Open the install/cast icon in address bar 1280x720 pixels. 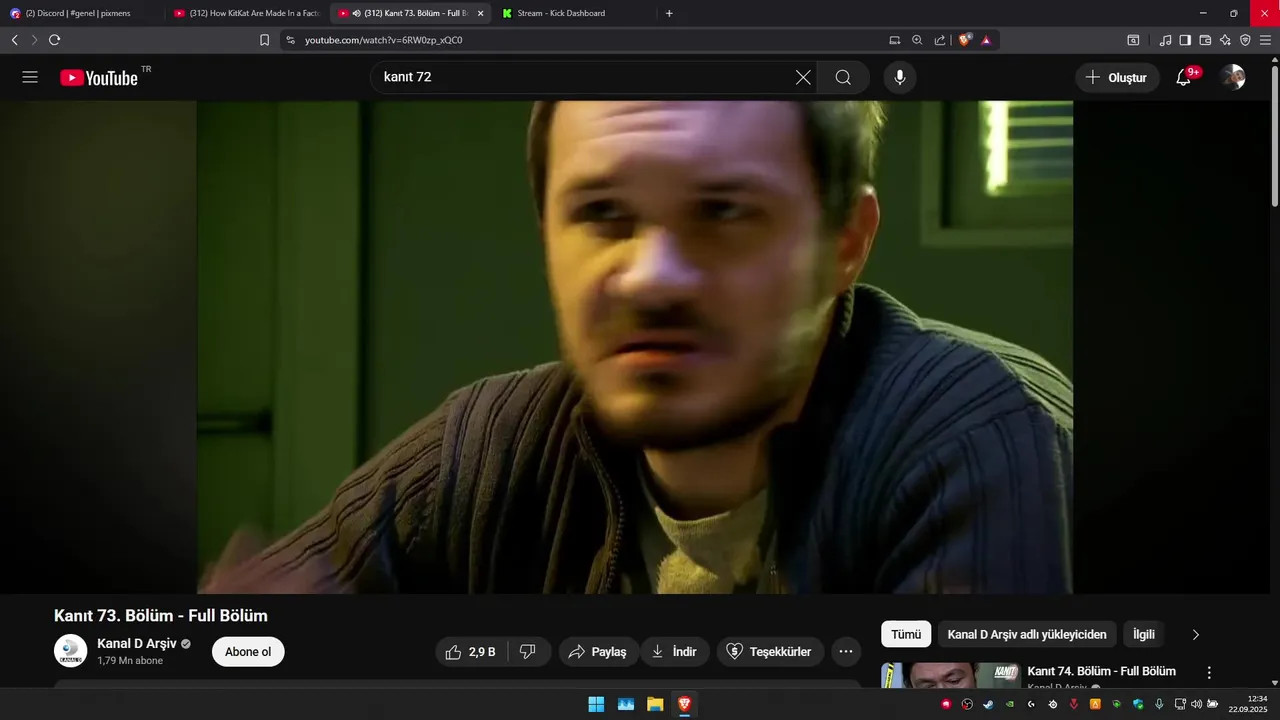(x=895, y=40)
